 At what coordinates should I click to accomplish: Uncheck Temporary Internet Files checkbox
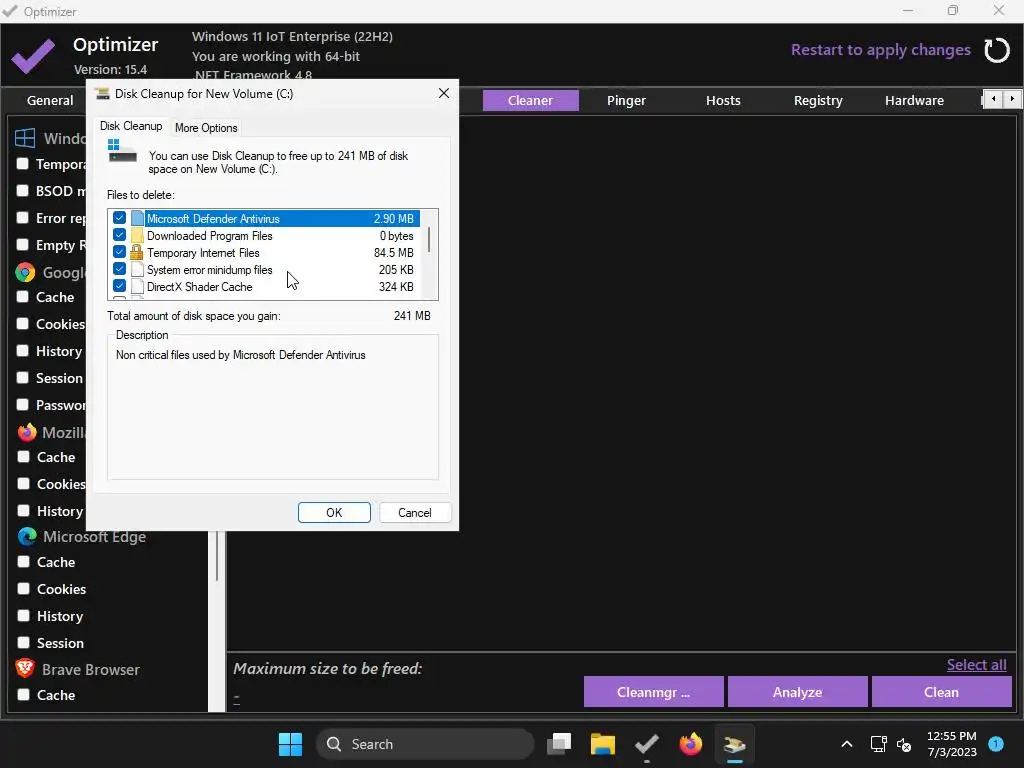(x=120, y=252)
